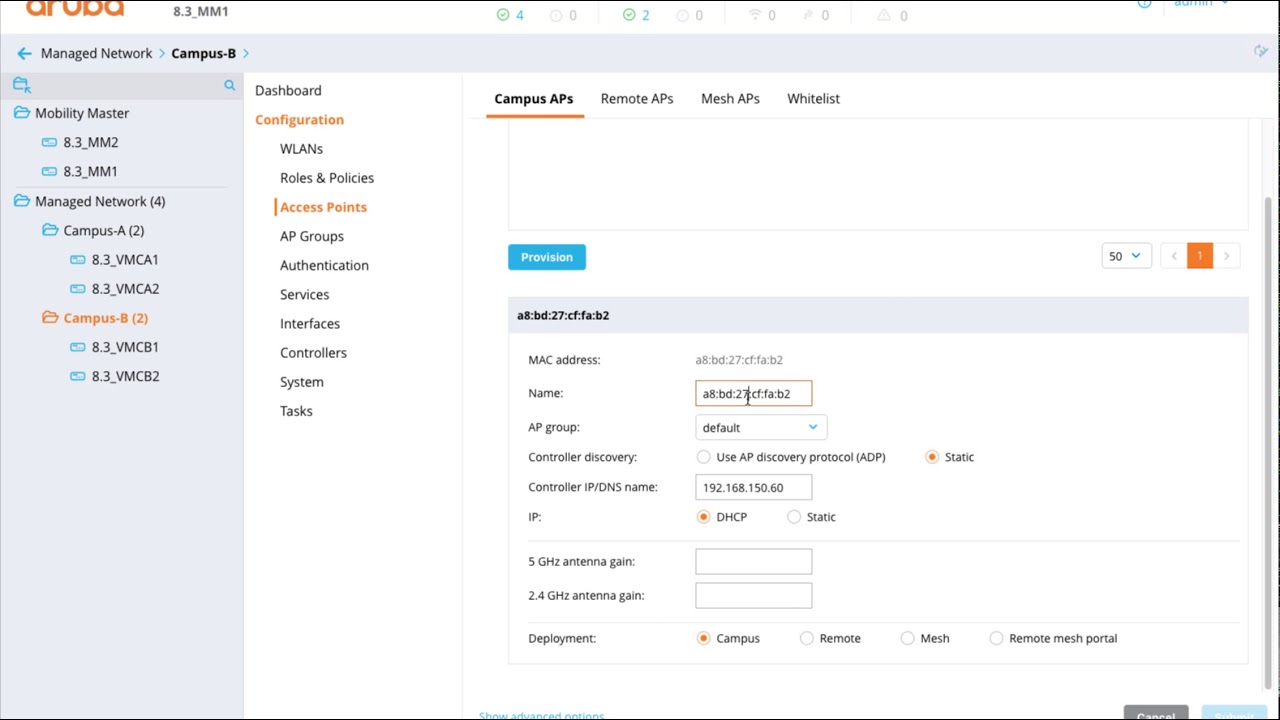Open Roles & Policies

pos(327,177)
